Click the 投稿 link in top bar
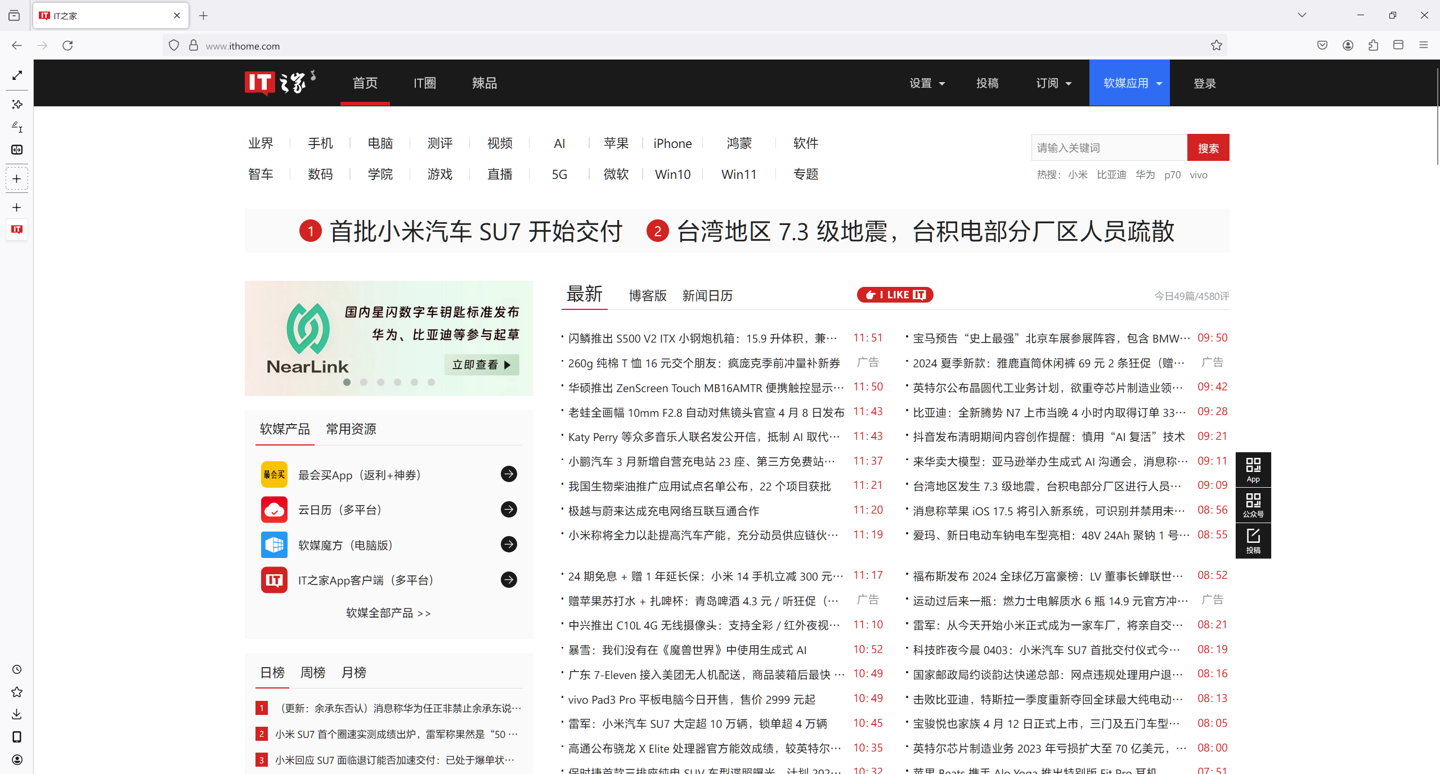 pos(987,83)
